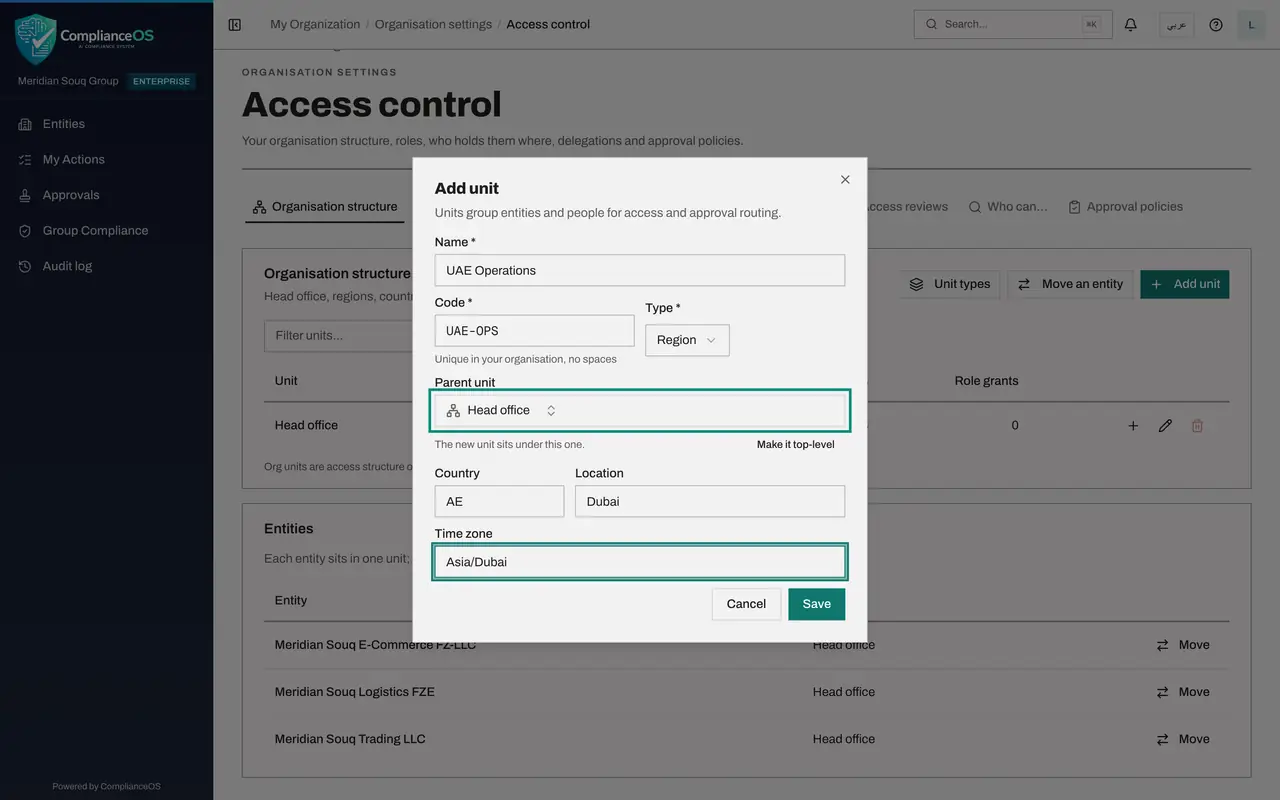Switch to Organisation structure tab
Screen dimensions: 1280x800
pos(325,207)
